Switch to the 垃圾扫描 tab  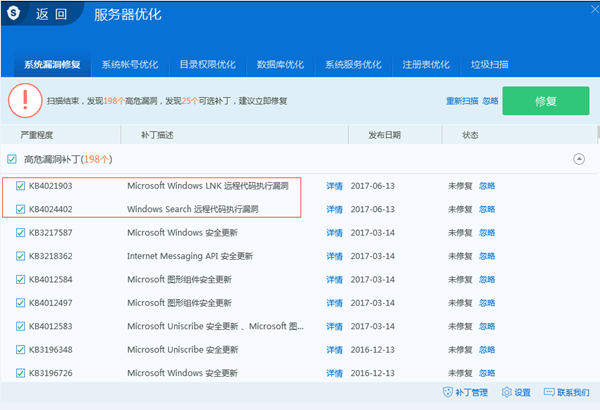[x=489, y=64]
